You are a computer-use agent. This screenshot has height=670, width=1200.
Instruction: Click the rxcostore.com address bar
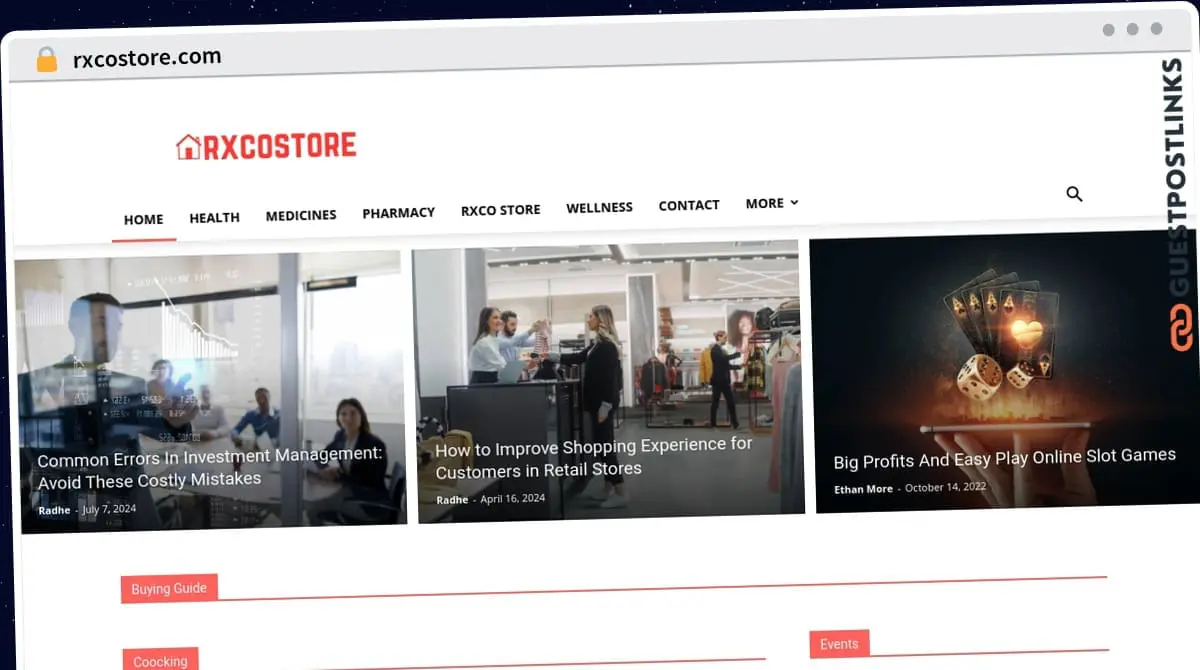click(147, 58)
